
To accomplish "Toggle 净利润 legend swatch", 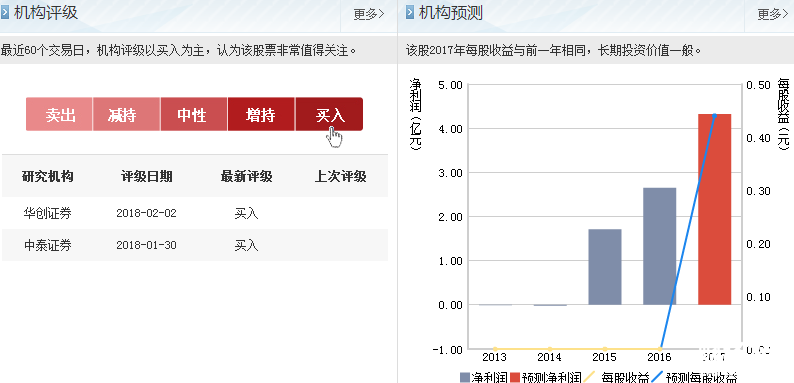I will [x=464, y=377].
